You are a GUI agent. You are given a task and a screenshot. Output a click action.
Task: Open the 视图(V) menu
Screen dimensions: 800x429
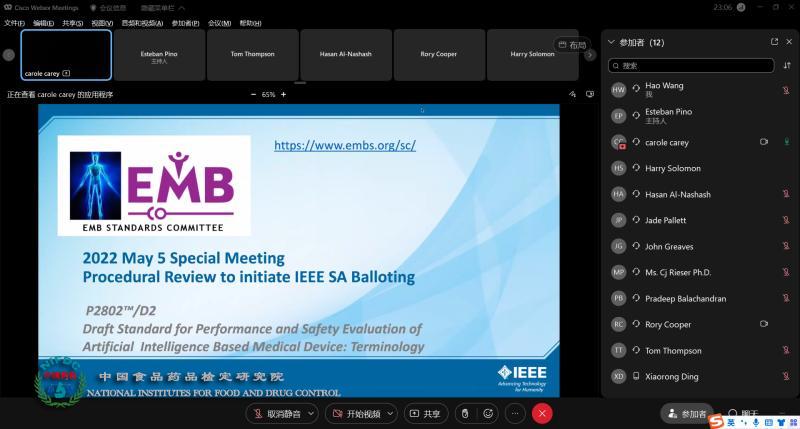point(102,23)
